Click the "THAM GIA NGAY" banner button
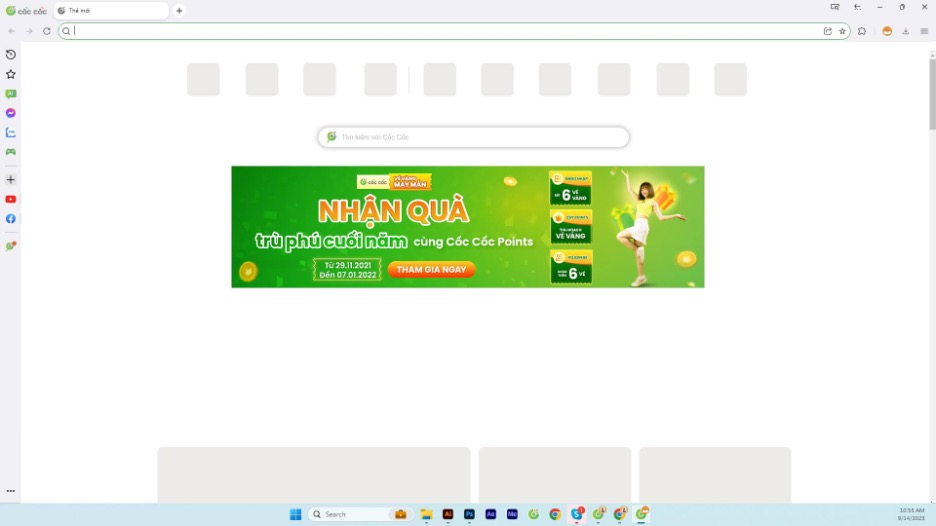This screenshot has width=936, height=526. (431, 270)
